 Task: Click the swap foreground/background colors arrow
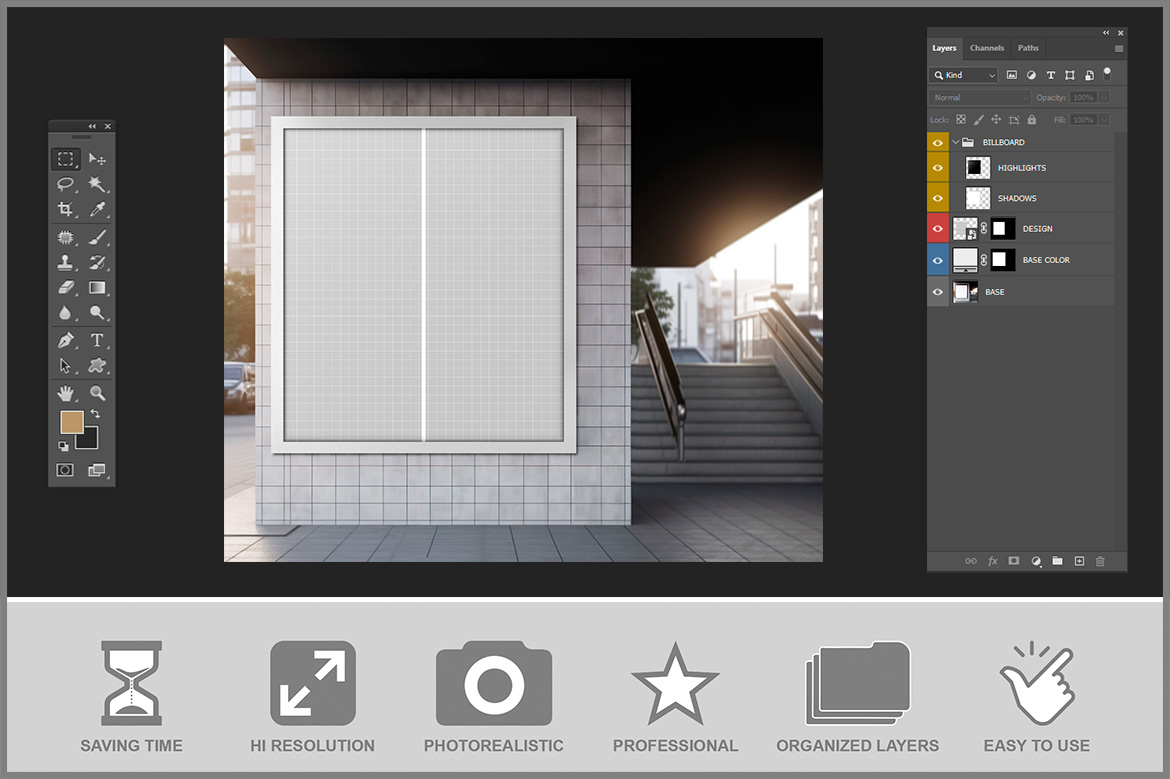pos(96,414)
